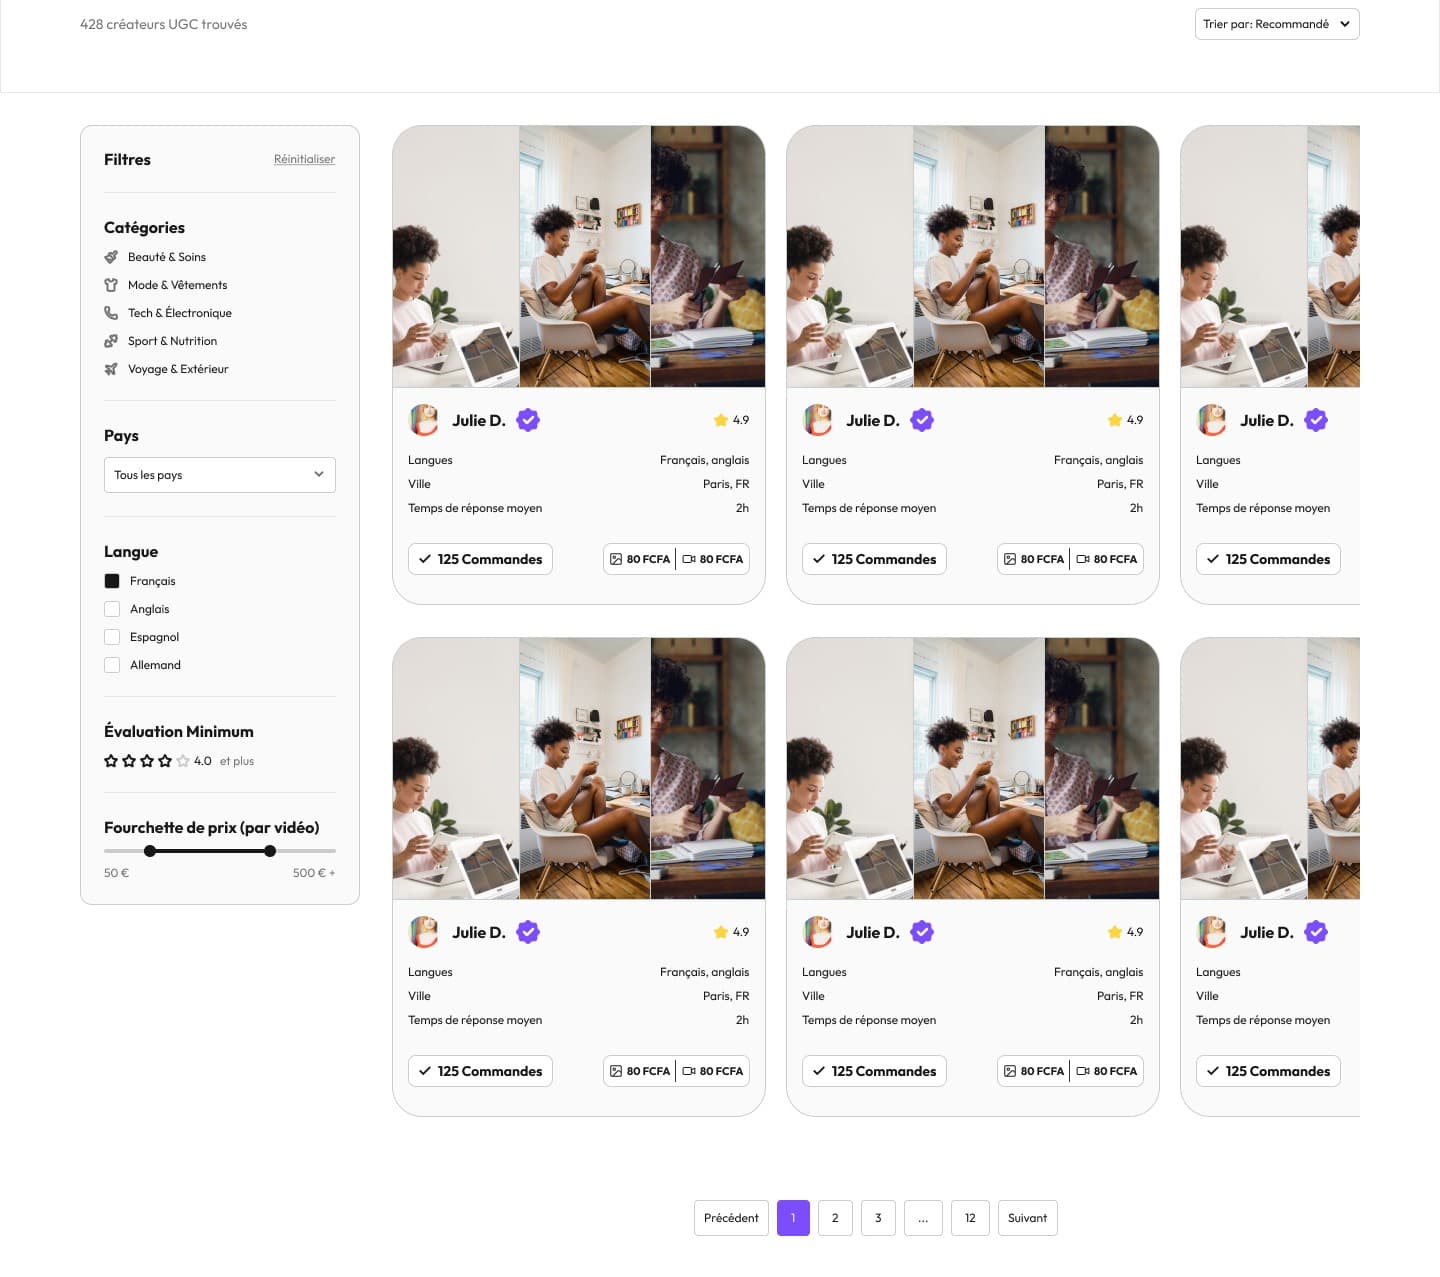
Task: Tick the Allemand language checkbox
Action: [x=112, y=665]
